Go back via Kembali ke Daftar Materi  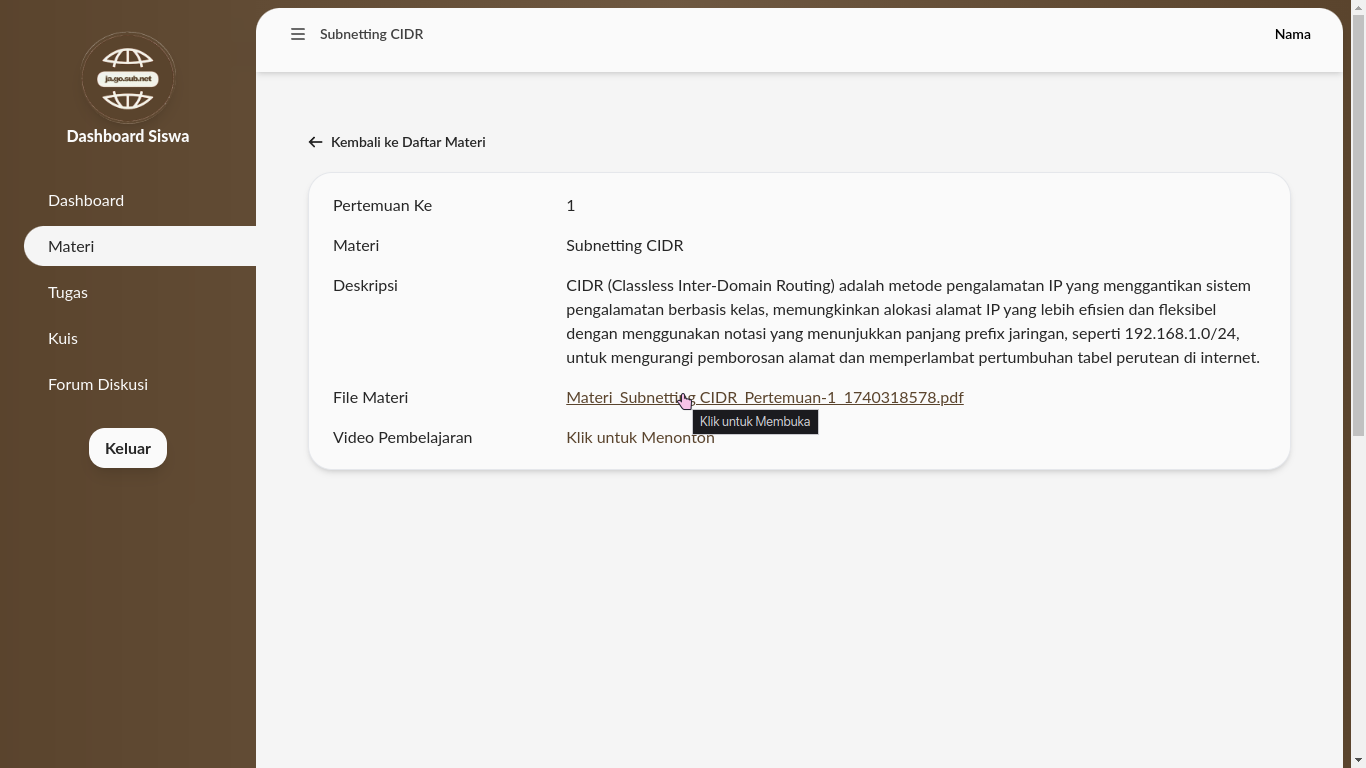pyautogui.click(x=408, y=142)
